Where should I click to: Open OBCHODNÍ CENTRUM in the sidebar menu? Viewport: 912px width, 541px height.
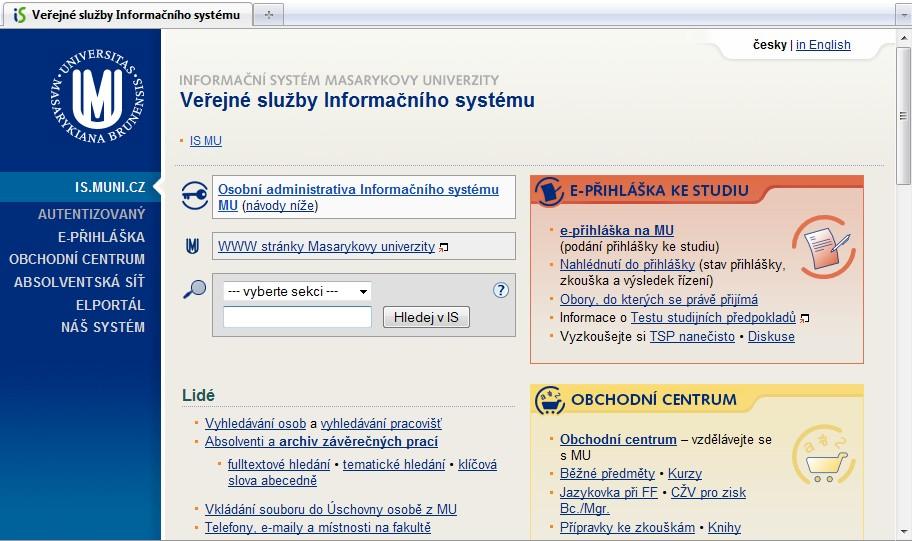tap(77, 259)
